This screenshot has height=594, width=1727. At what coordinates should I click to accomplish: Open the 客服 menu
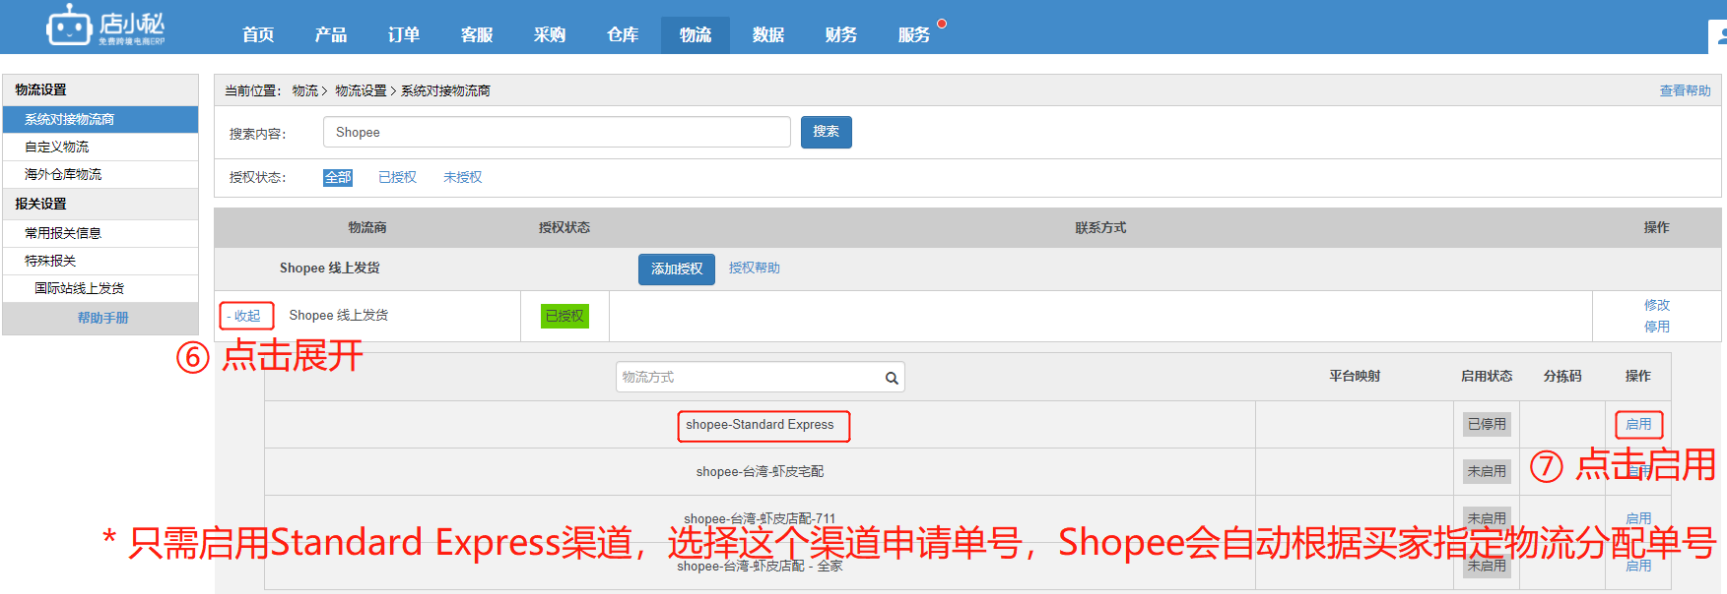point(477,35)
